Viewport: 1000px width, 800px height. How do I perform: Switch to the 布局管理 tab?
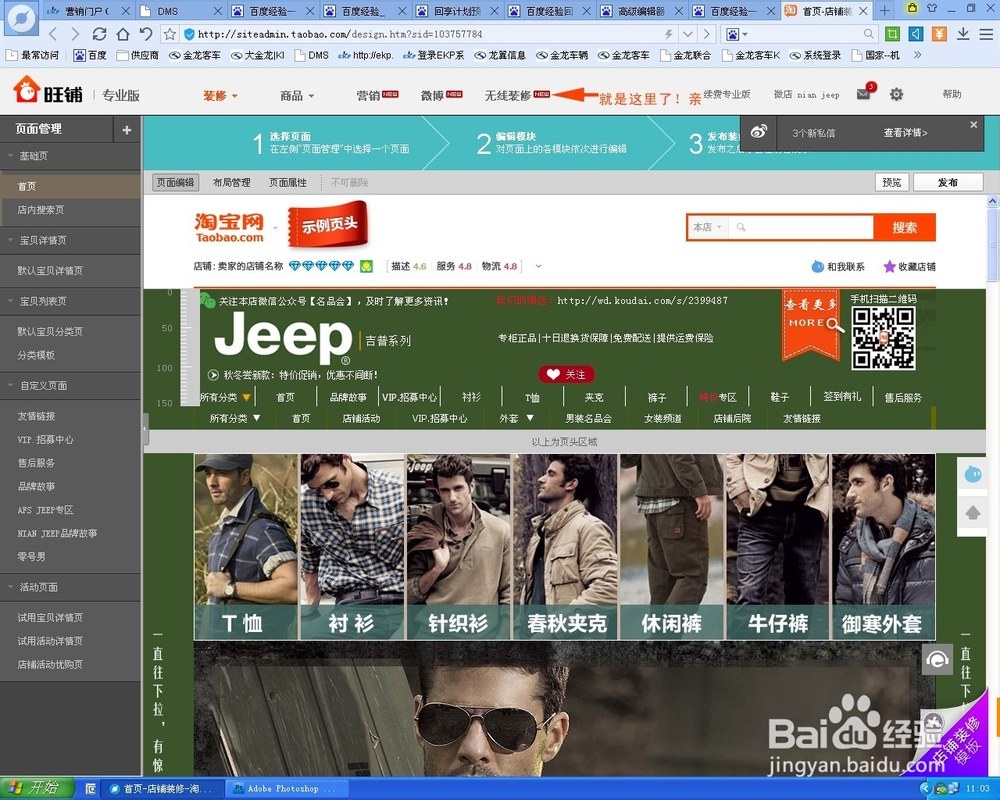pos(232,182)
